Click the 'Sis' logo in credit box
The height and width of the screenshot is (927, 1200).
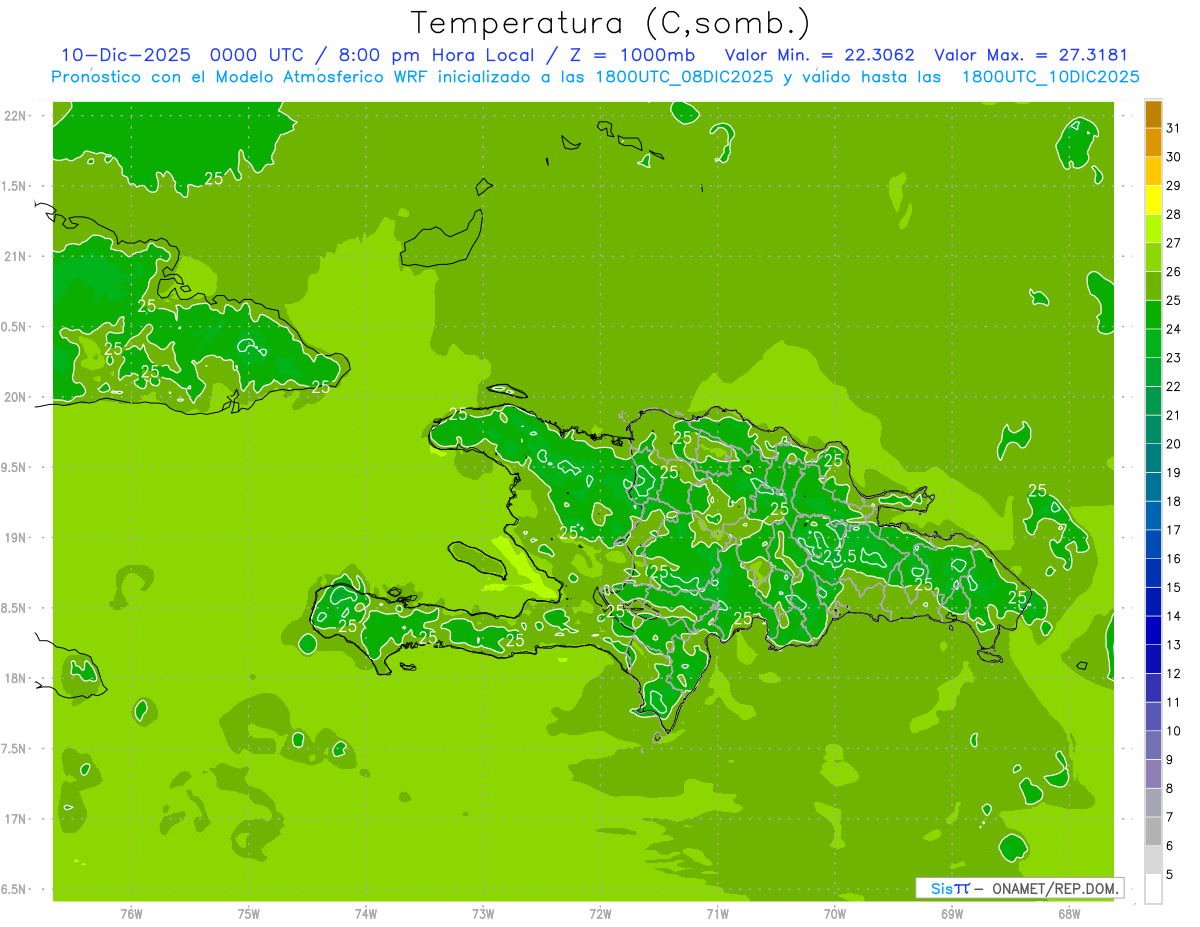pyautogui.click(x=941, y=888)
